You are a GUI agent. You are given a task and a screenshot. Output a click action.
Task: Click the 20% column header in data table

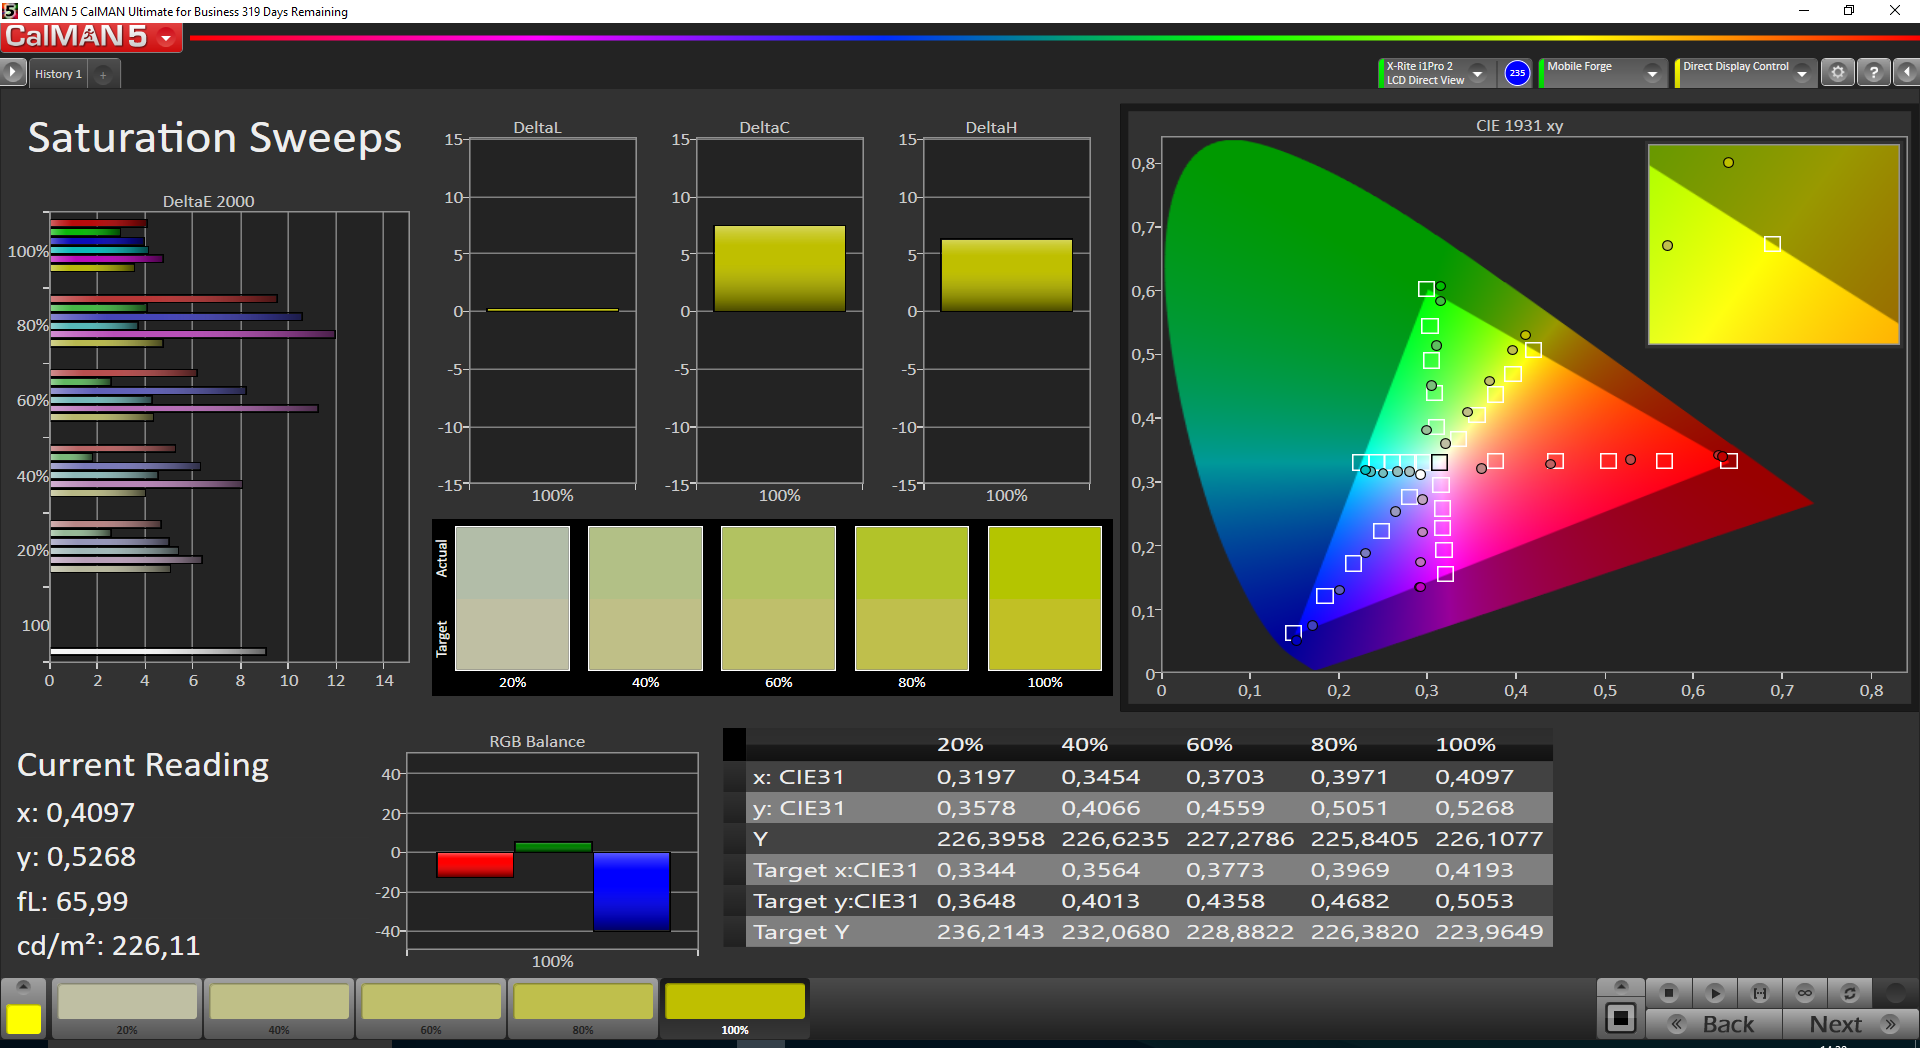pos(960,744)
